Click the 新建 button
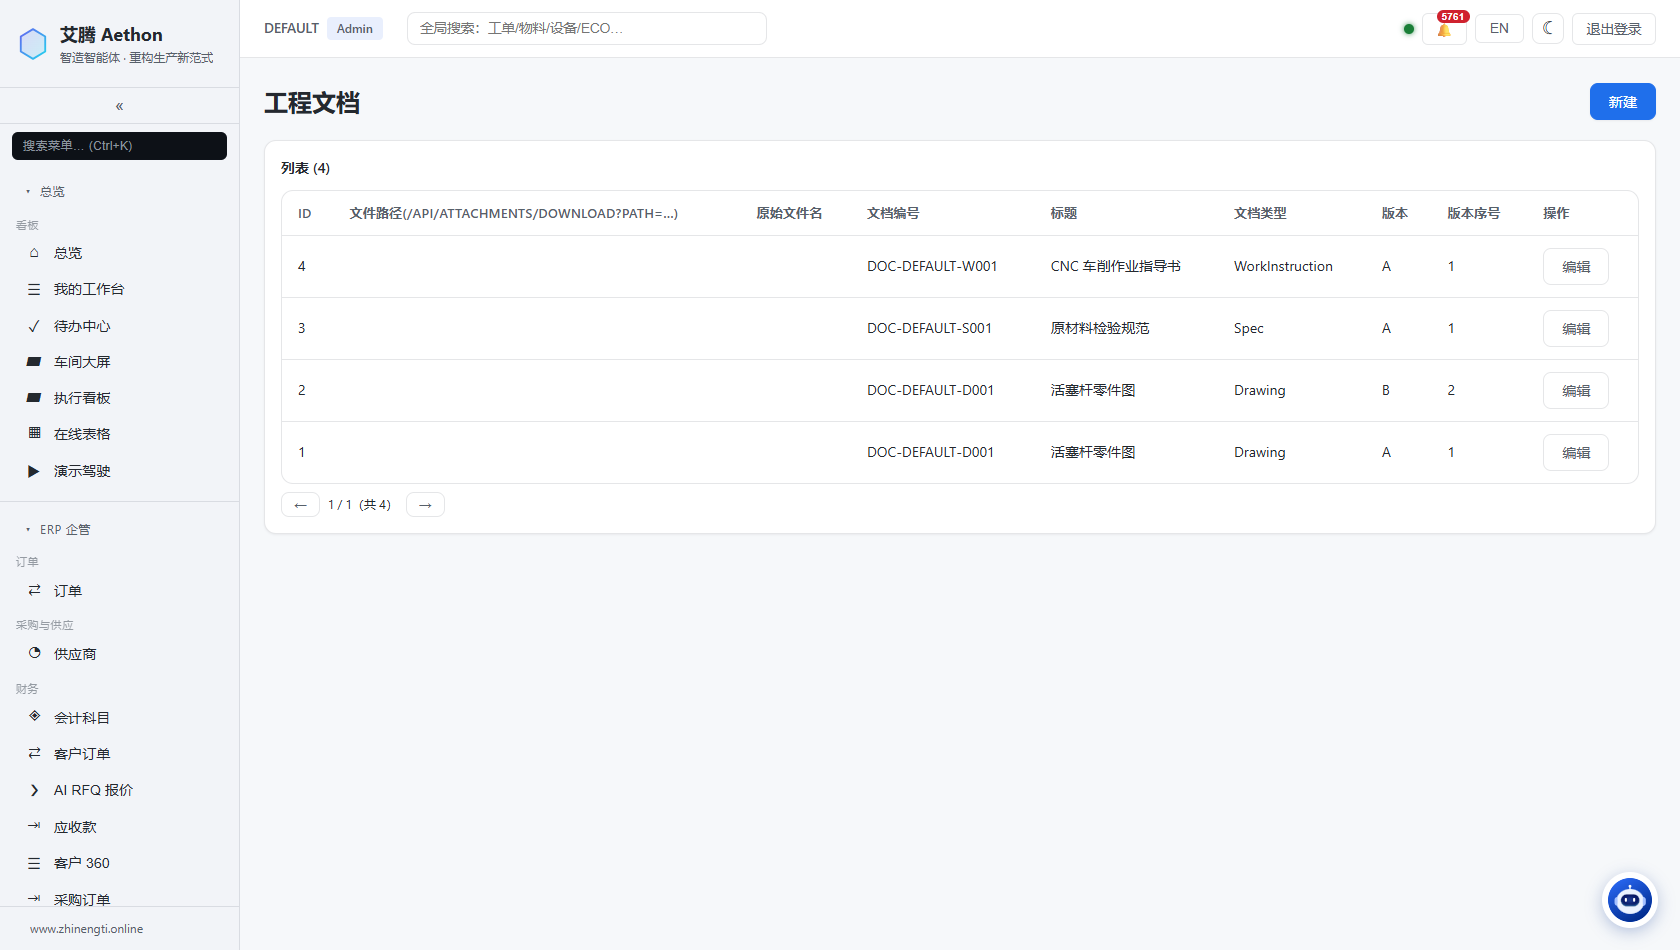The width and height of the screenshot is (1680, 950). click(x=1622, y=102)
